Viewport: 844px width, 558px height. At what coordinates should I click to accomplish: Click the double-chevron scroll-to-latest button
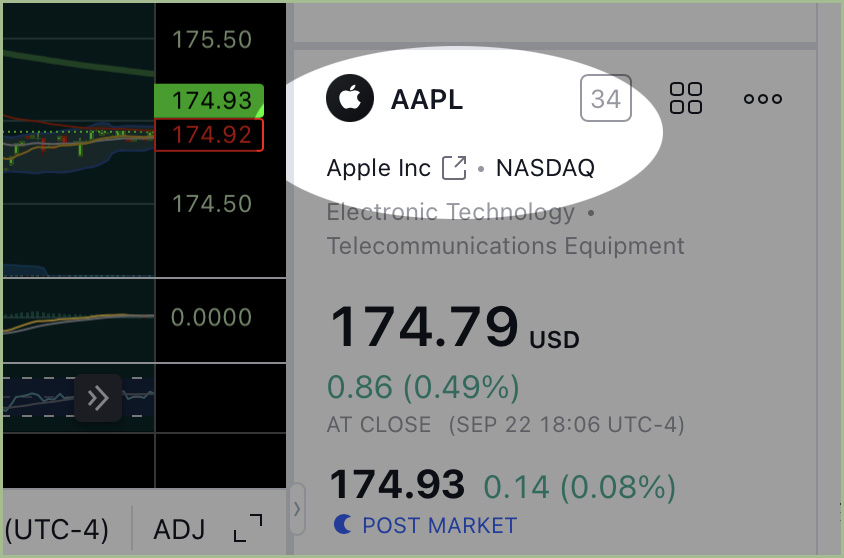(98, 398)
